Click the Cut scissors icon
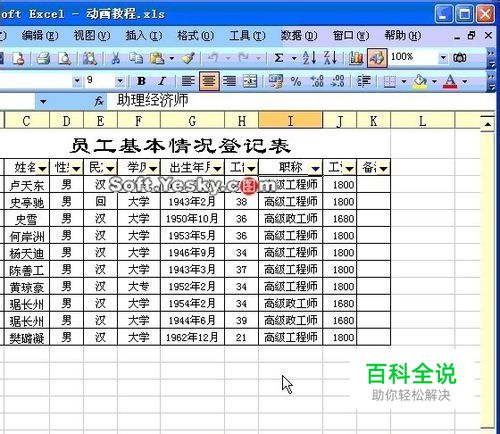 115,58
